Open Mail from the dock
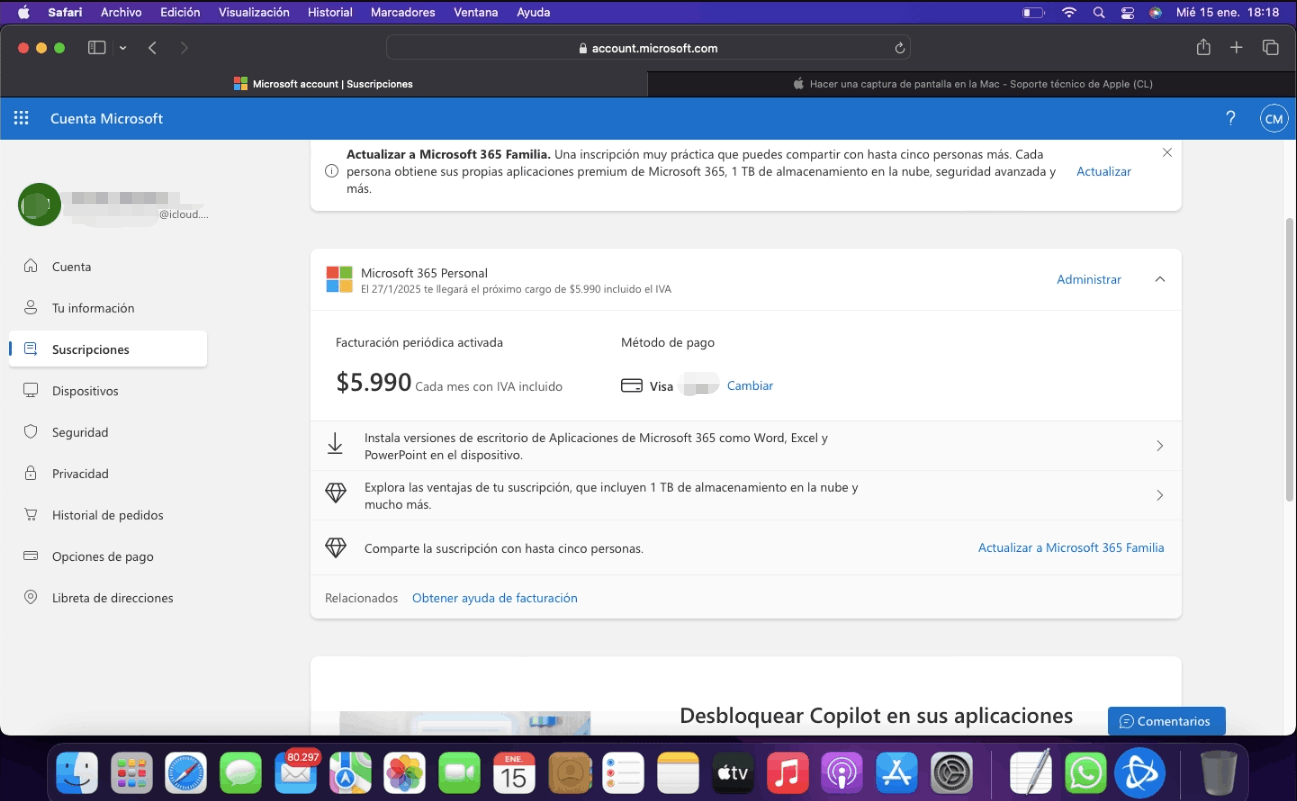Screen dimensions: 1297x801 [x=296, y=772]
